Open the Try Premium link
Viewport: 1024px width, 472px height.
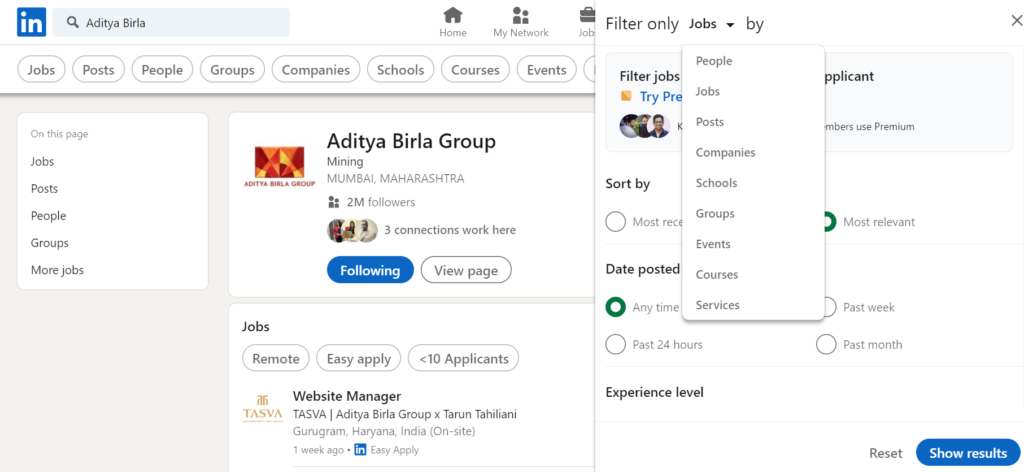point(661,97)
